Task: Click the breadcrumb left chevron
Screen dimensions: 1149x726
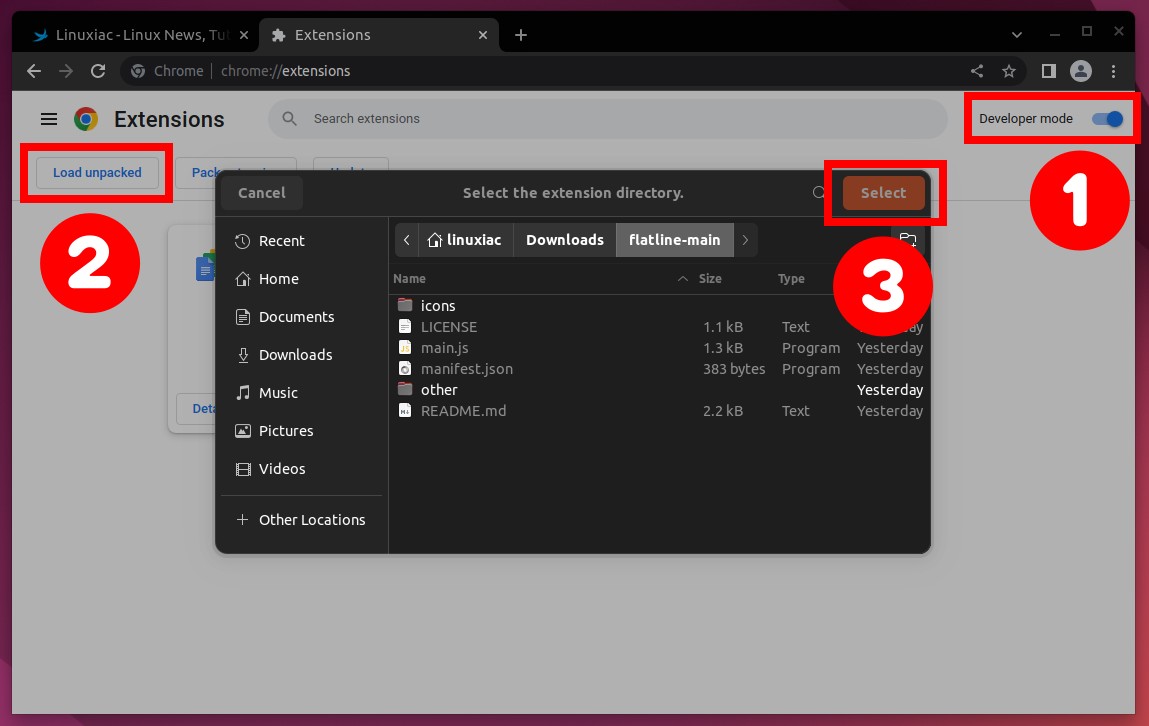Action: pyautogui.click(x=407, y=240)
